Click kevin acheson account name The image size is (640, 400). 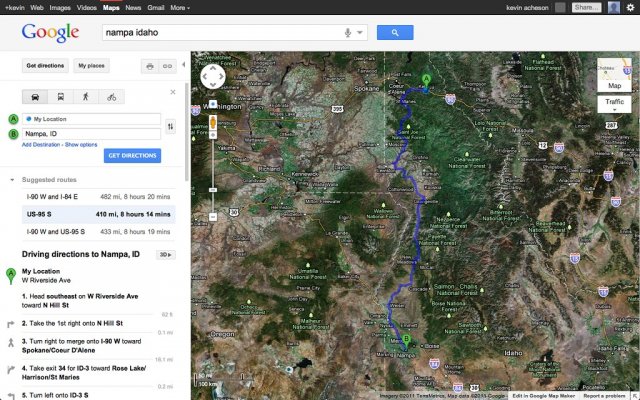click(x=527, y=7)
